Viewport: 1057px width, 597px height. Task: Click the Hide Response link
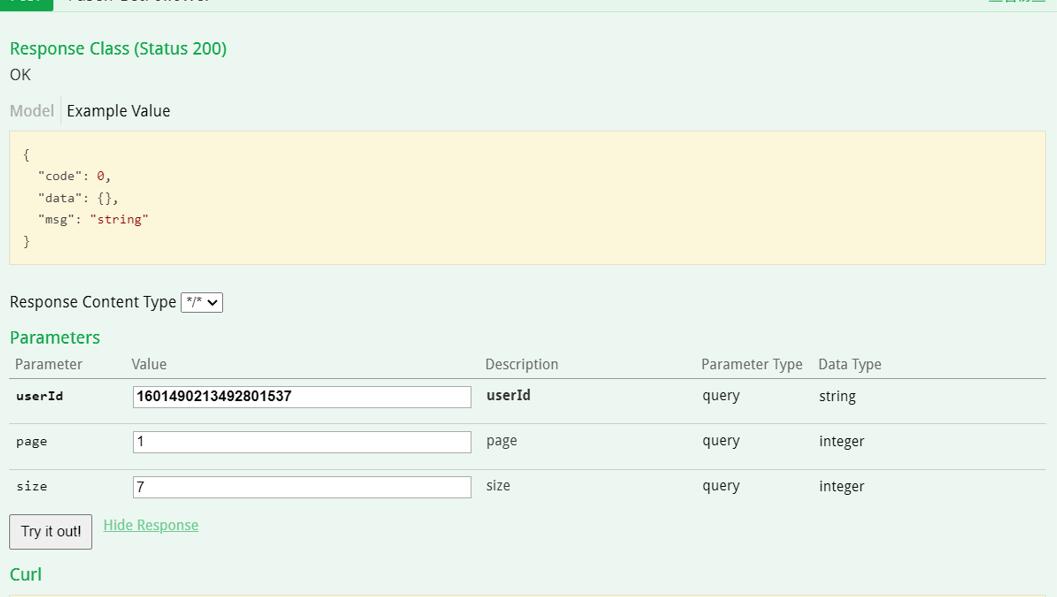(x=151, y=525)
